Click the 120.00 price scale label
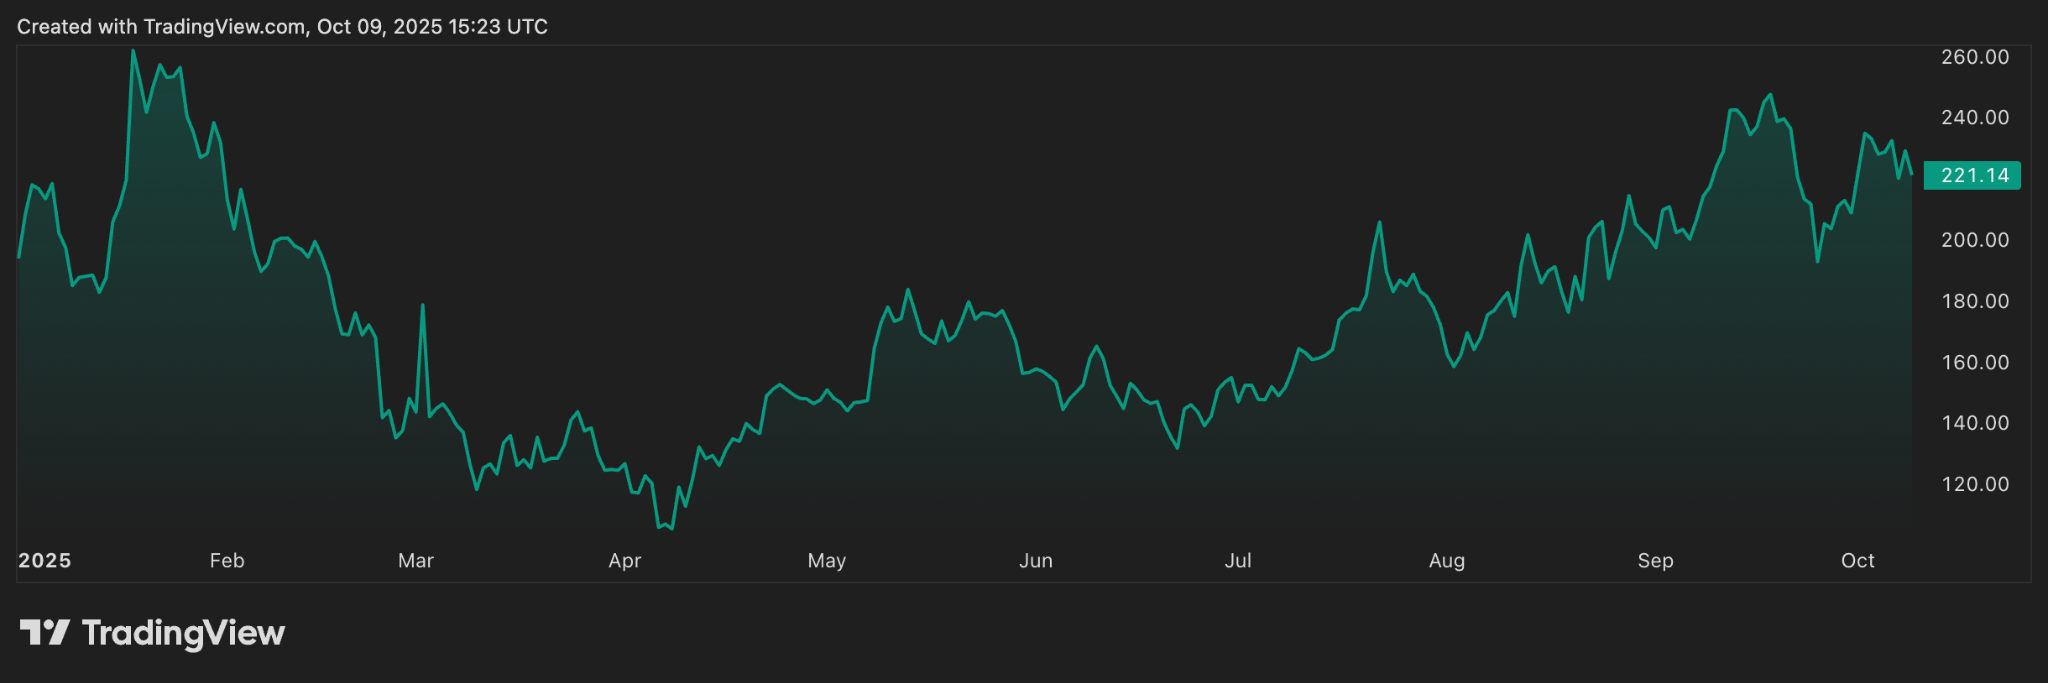This screenshot has width=2048, height=683. pos(1975,484)
